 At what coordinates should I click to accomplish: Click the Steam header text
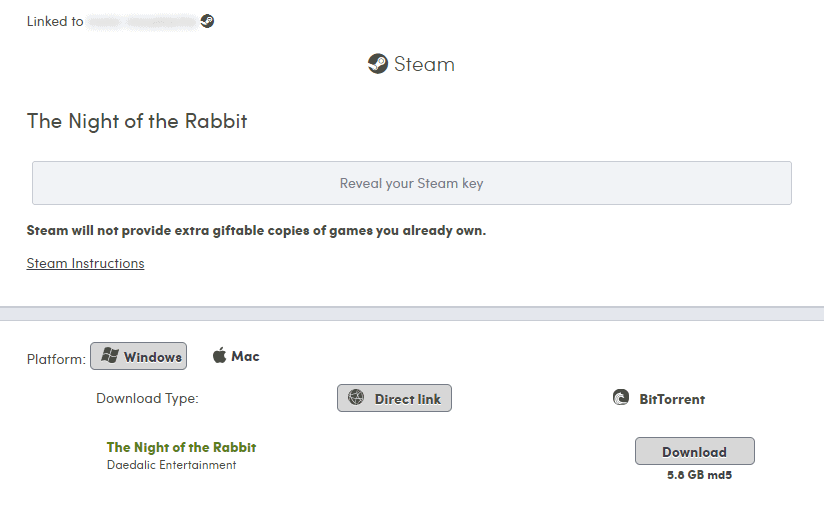(x=424, y=64)
